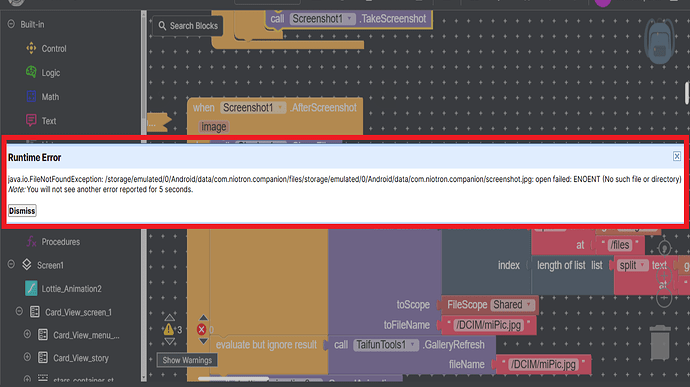The width and height of the screenshot is (690, 387).
Task: Click the Search Blocks field
Action: 188,26
